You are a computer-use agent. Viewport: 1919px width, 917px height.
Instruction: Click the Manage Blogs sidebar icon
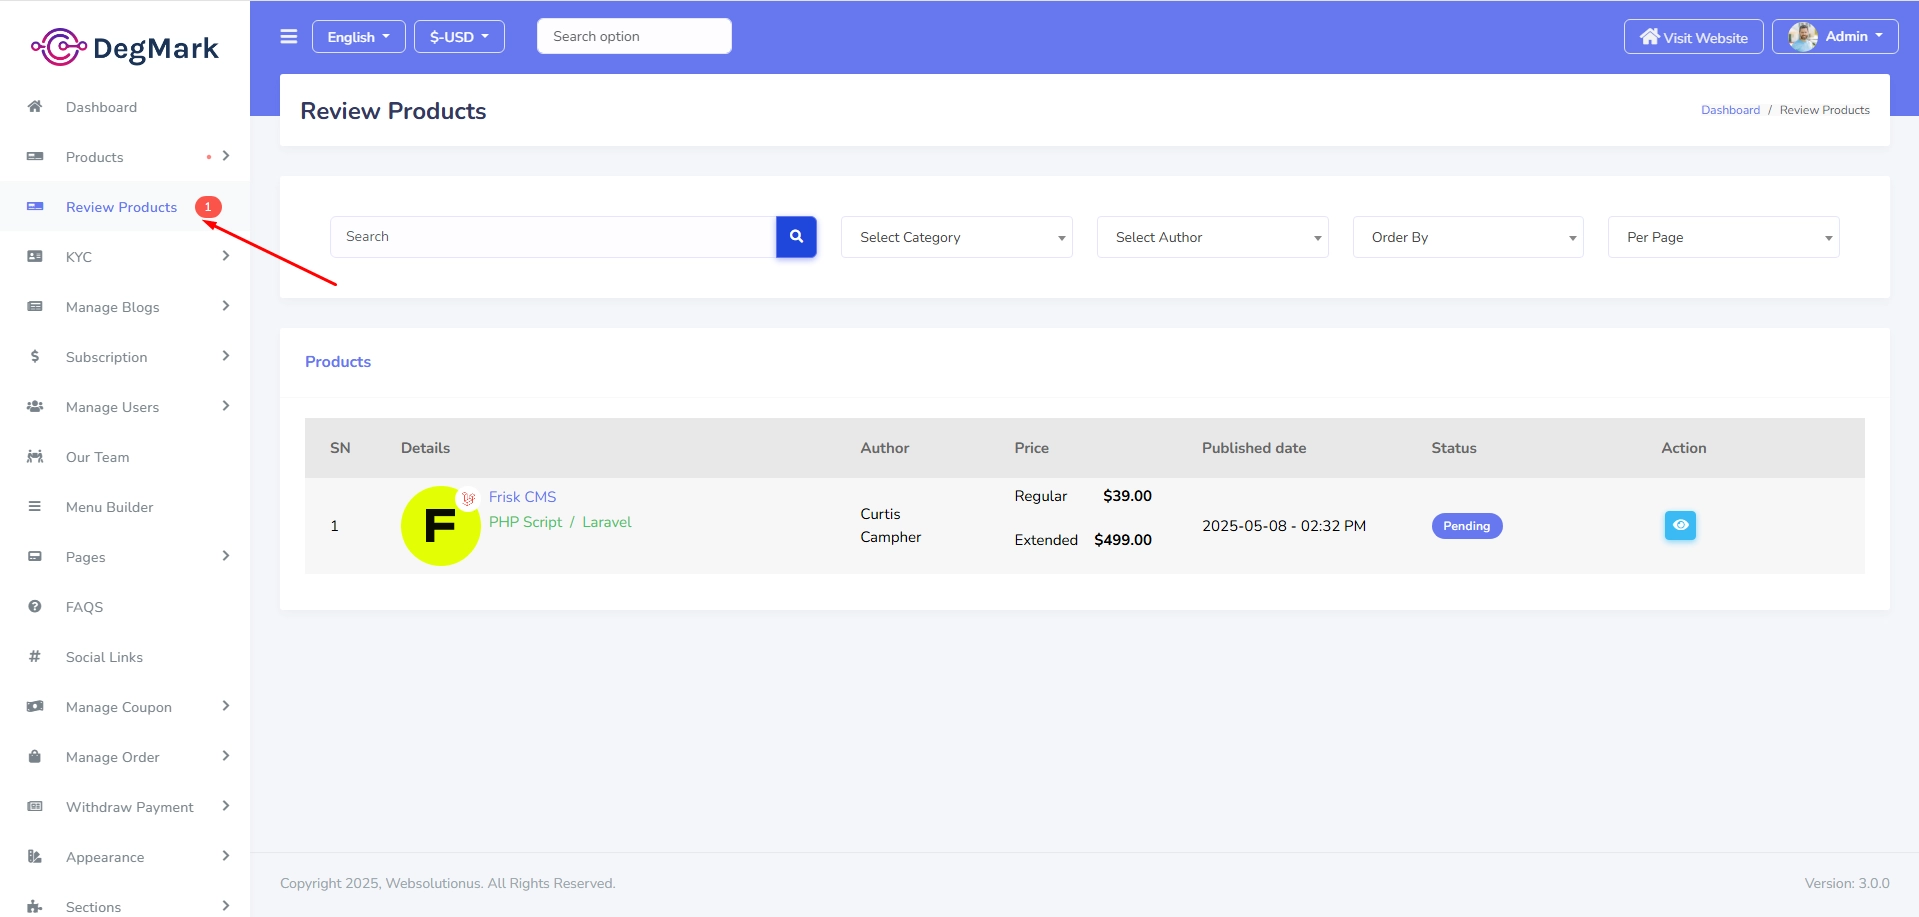[x=35, y=306]
